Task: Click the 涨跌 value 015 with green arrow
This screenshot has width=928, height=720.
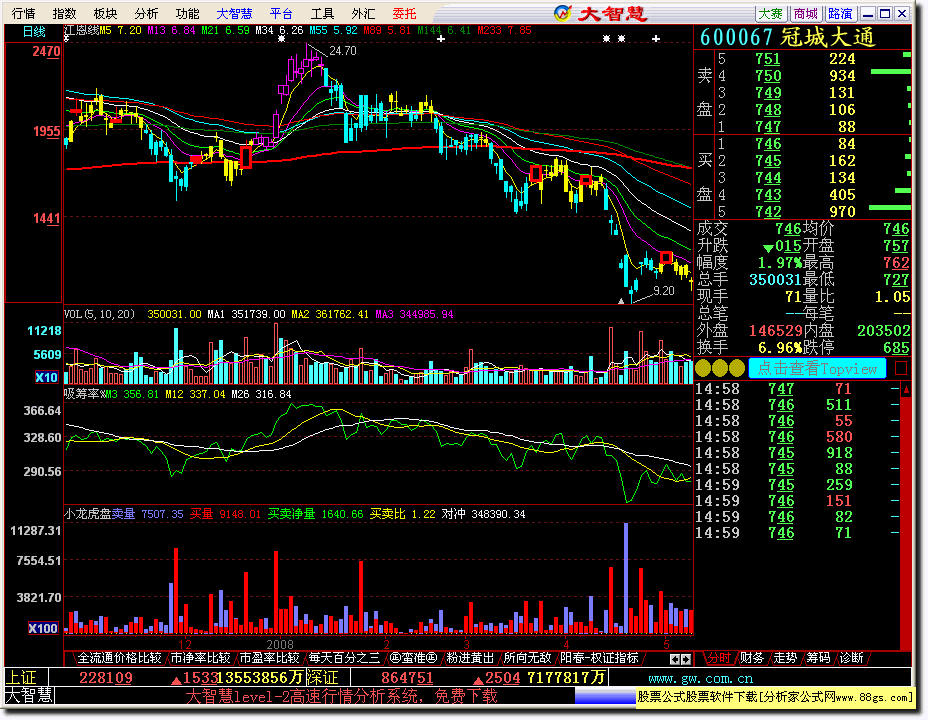Action: click(782, 246)
